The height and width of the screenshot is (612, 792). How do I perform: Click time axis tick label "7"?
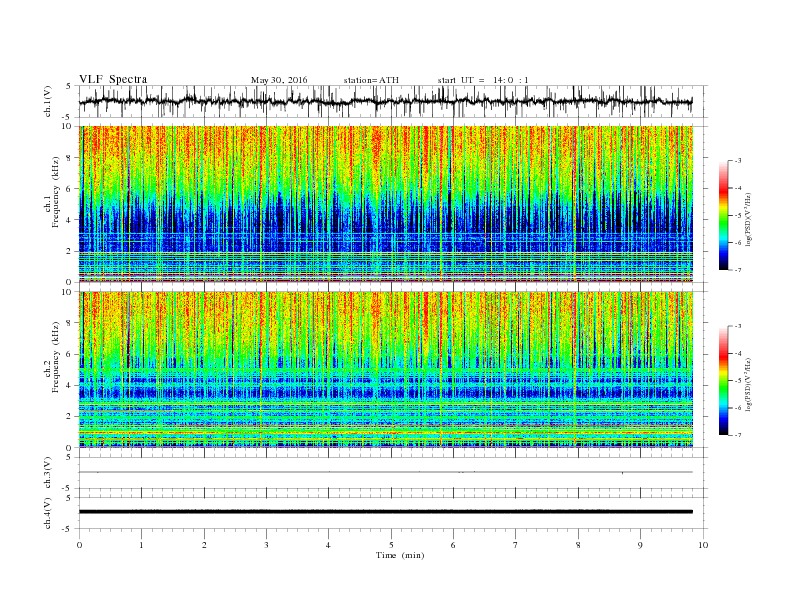pos(516,545)
